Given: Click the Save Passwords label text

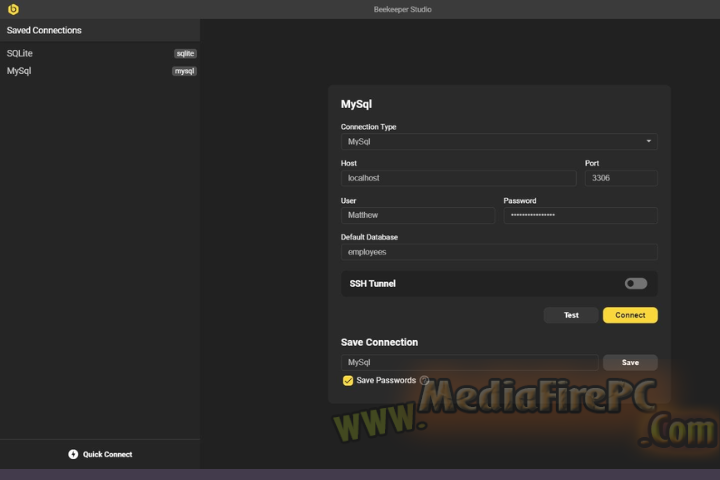Looking at the screenshot, I should coord(386,380).
